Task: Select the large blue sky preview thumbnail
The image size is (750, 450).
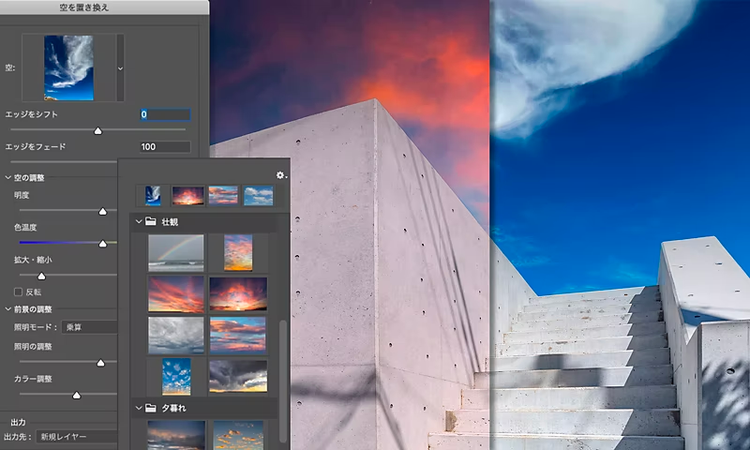Action: pyautogui.click(x=69, y=67)
